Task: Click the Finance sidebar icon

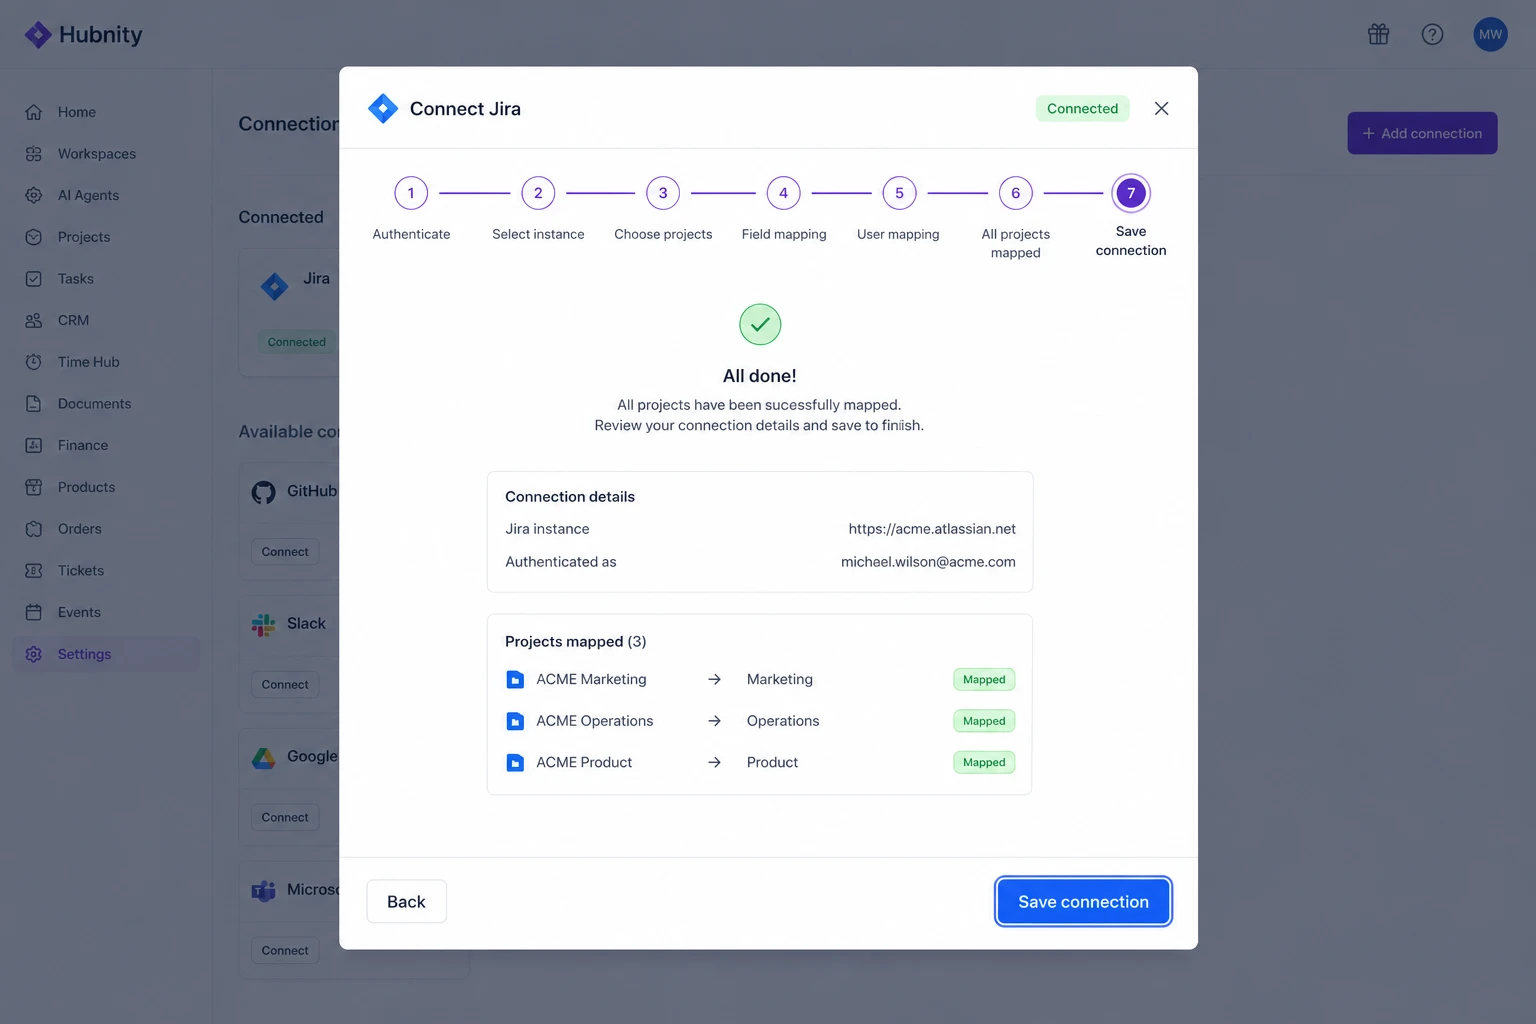Action: (34, 445)
